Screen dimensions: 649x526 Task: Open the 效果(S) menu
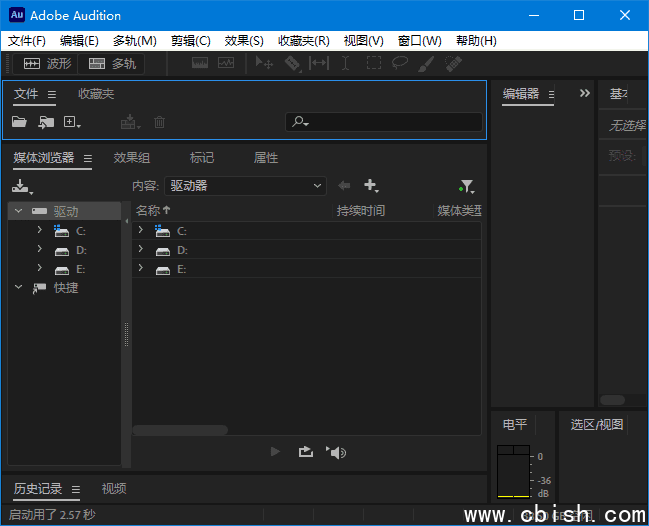click(244, 41)
